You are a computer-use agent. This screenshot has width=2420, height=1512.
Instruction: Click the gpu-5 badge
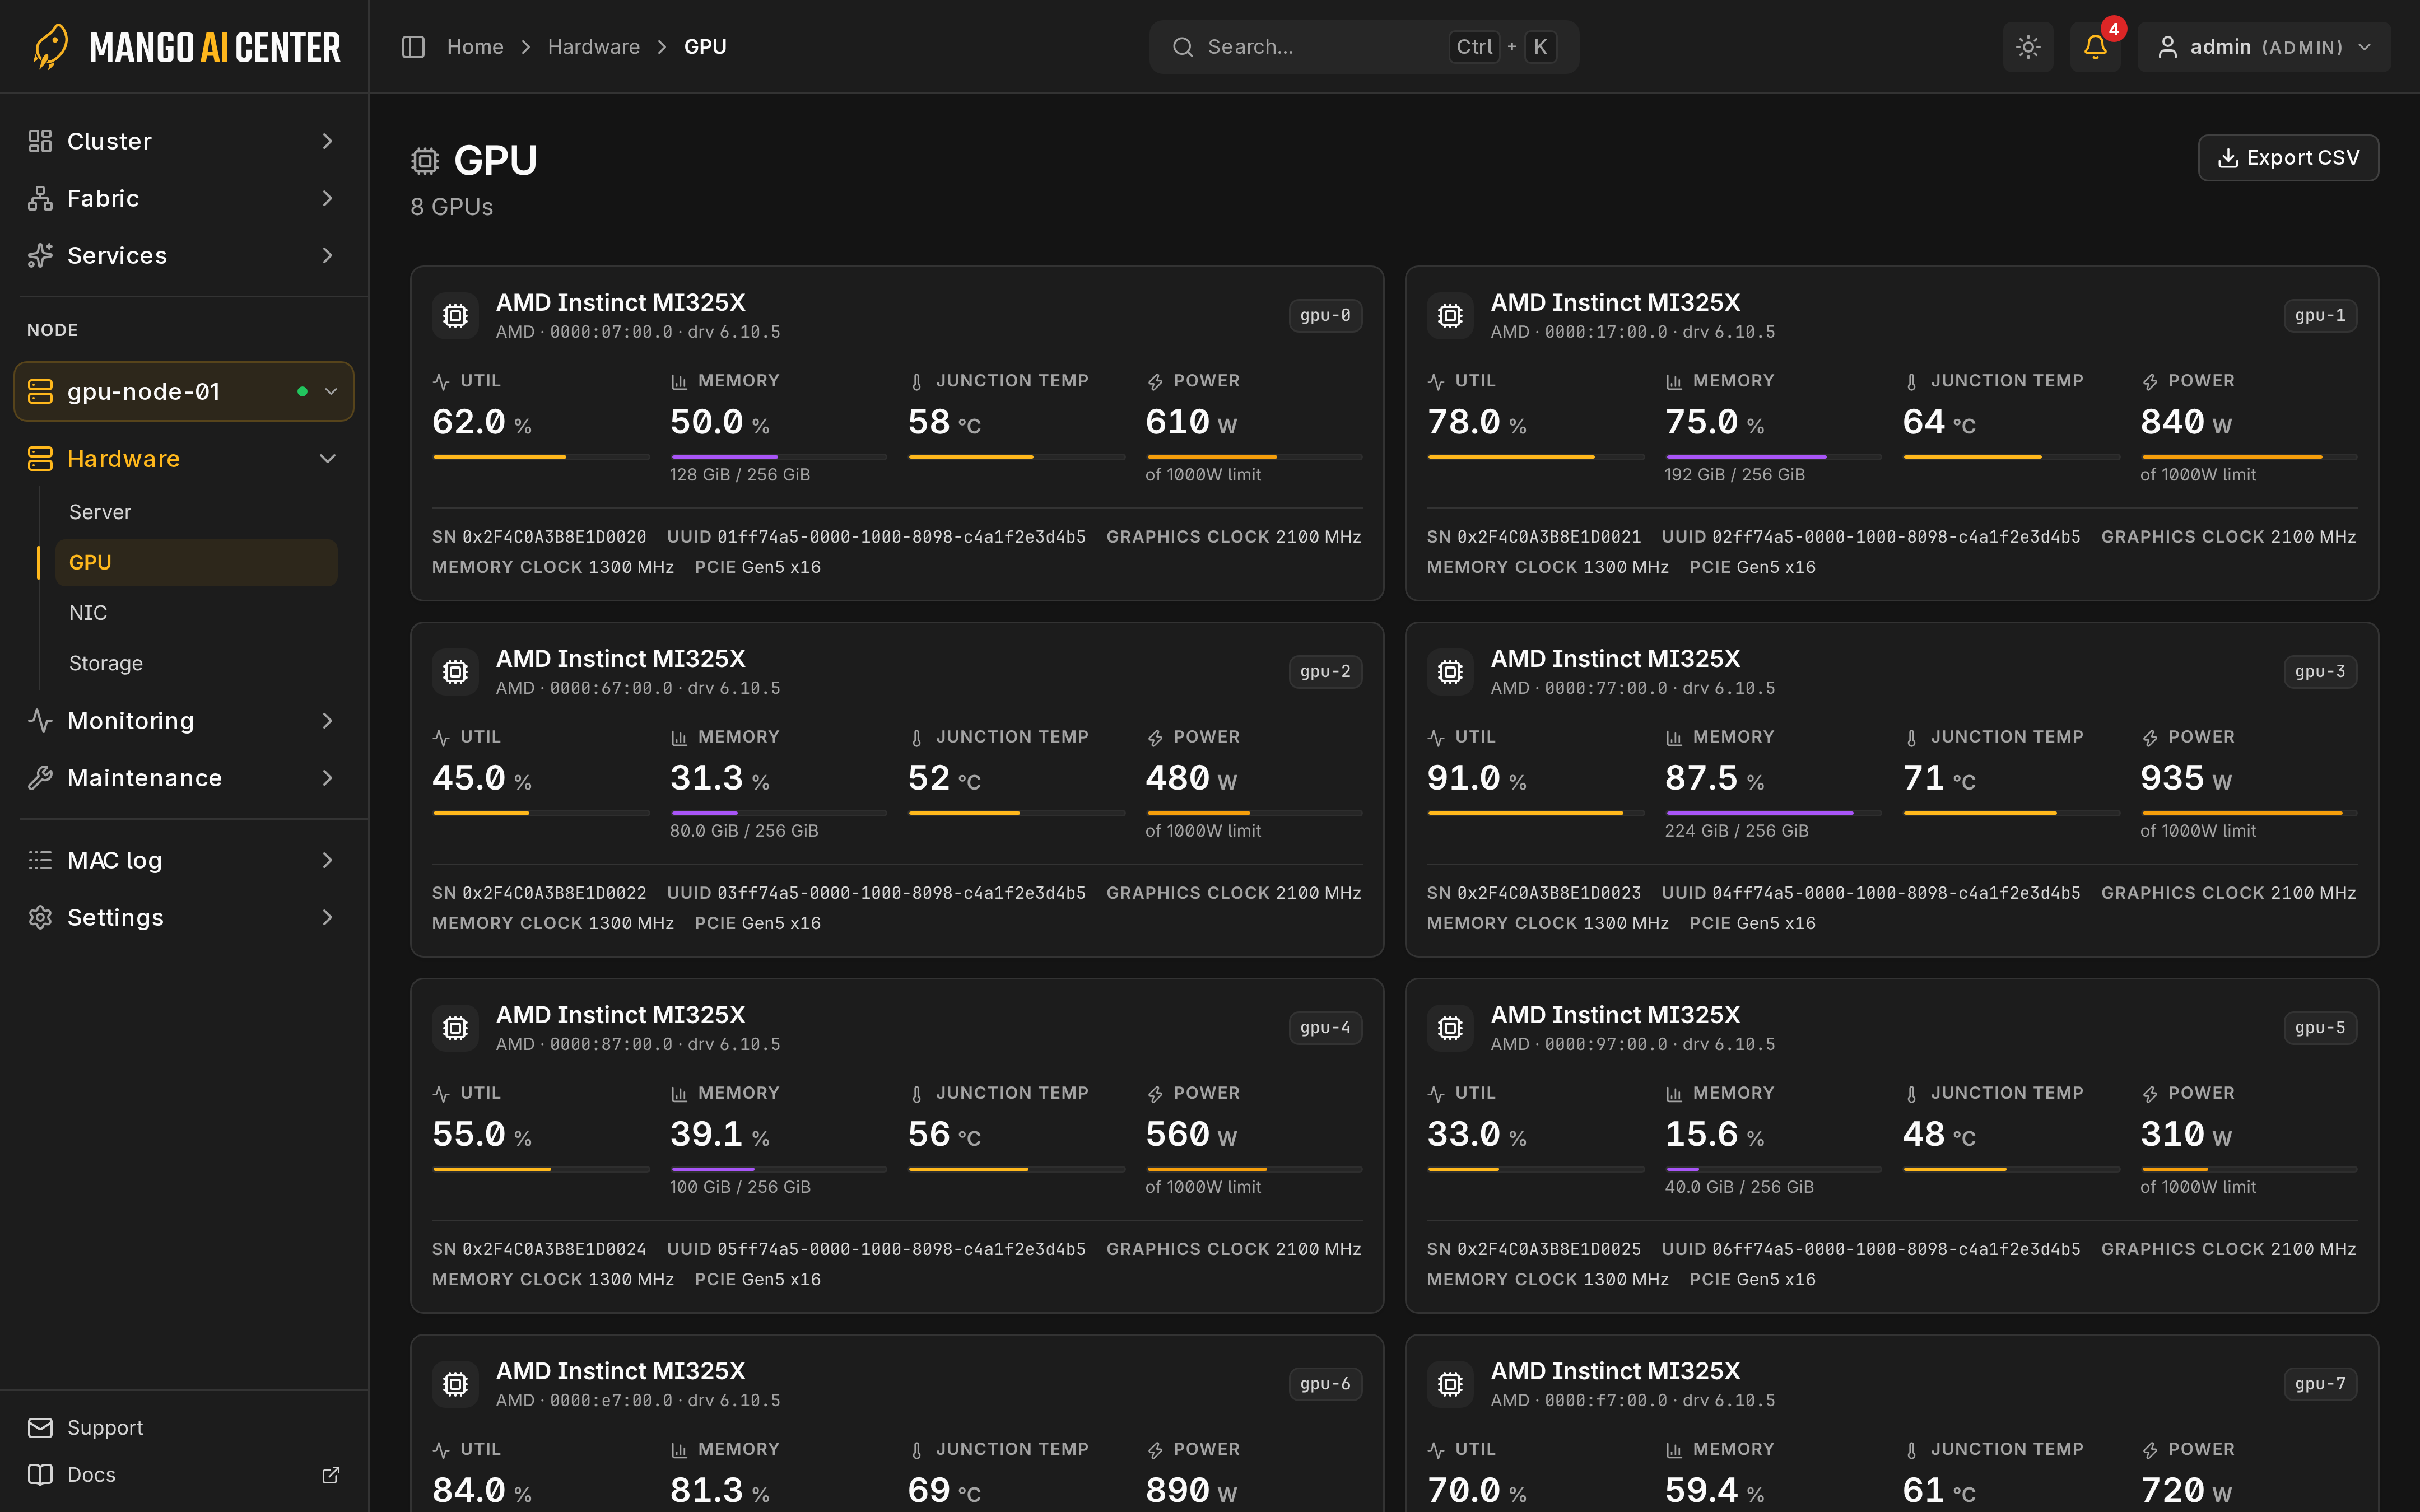pos(2320,1028)
